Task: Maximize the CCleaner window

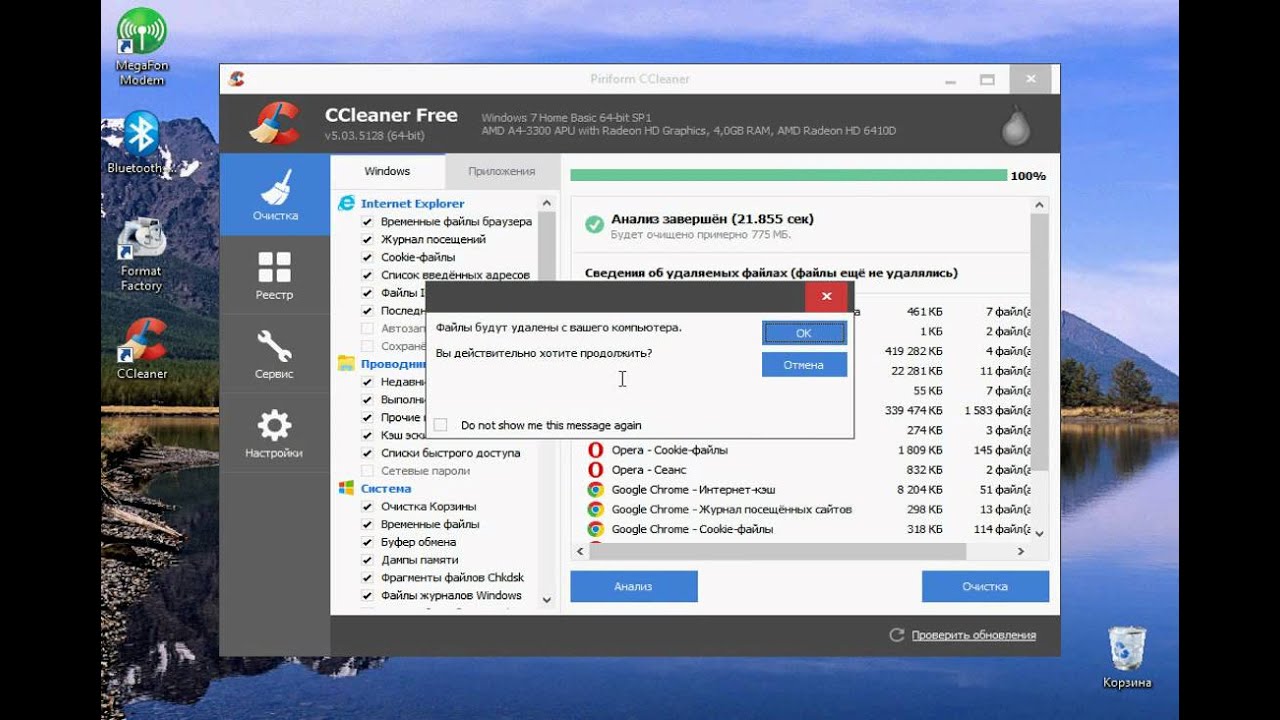Action: (x=987, y=79)
